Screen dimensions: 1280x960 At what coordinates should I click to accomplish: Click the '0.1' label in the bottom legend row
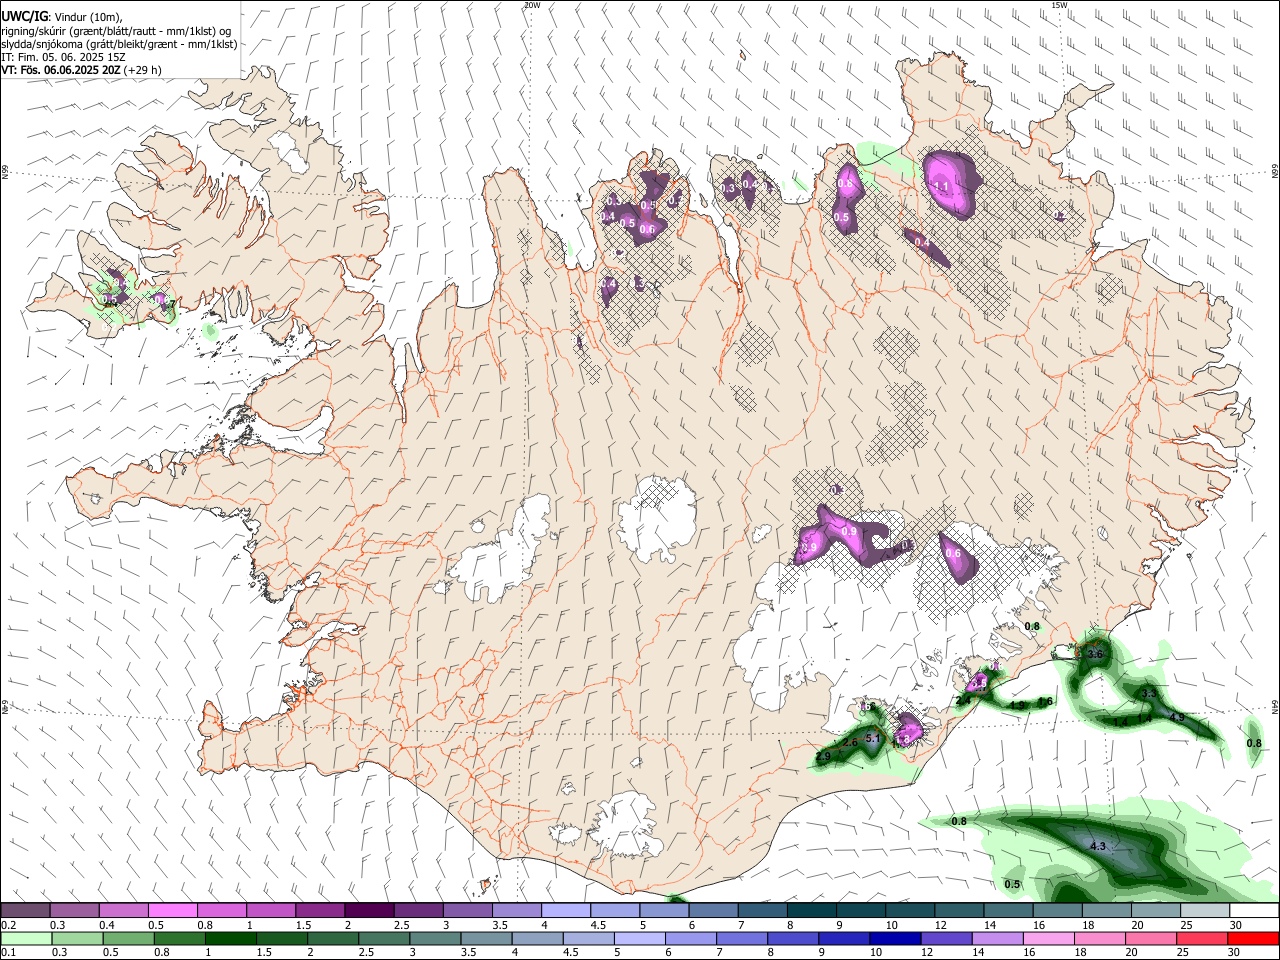pyautogui.click(x=8, y=953)
